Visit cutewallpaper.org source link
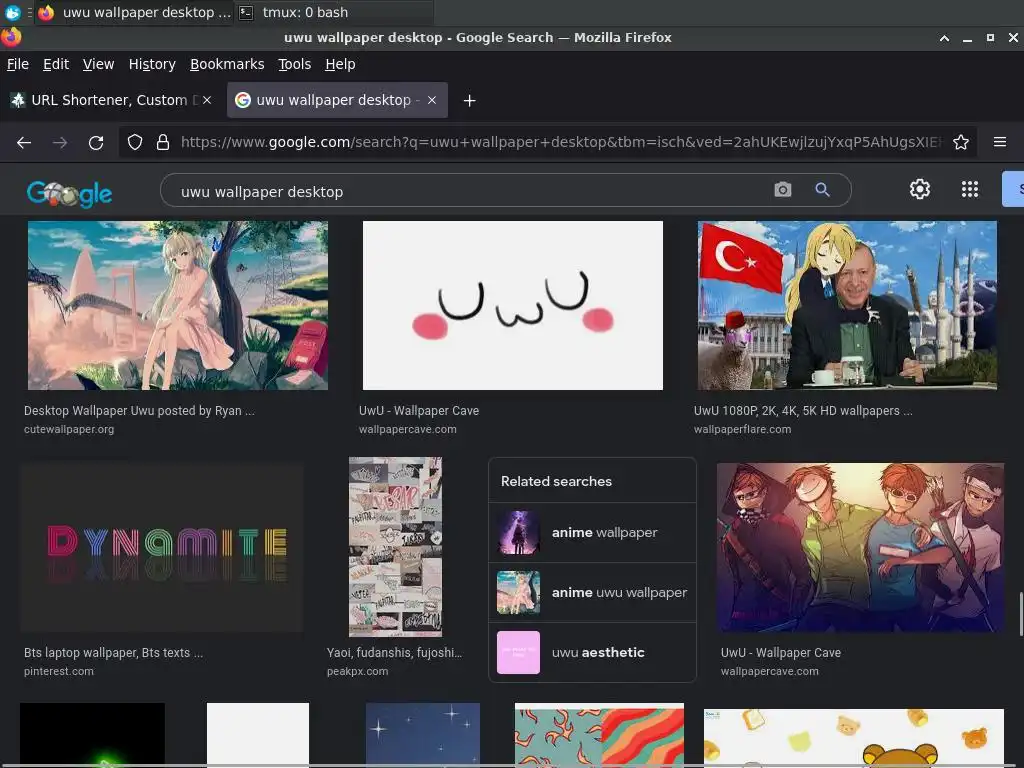1024x768 pixels. 69,430
